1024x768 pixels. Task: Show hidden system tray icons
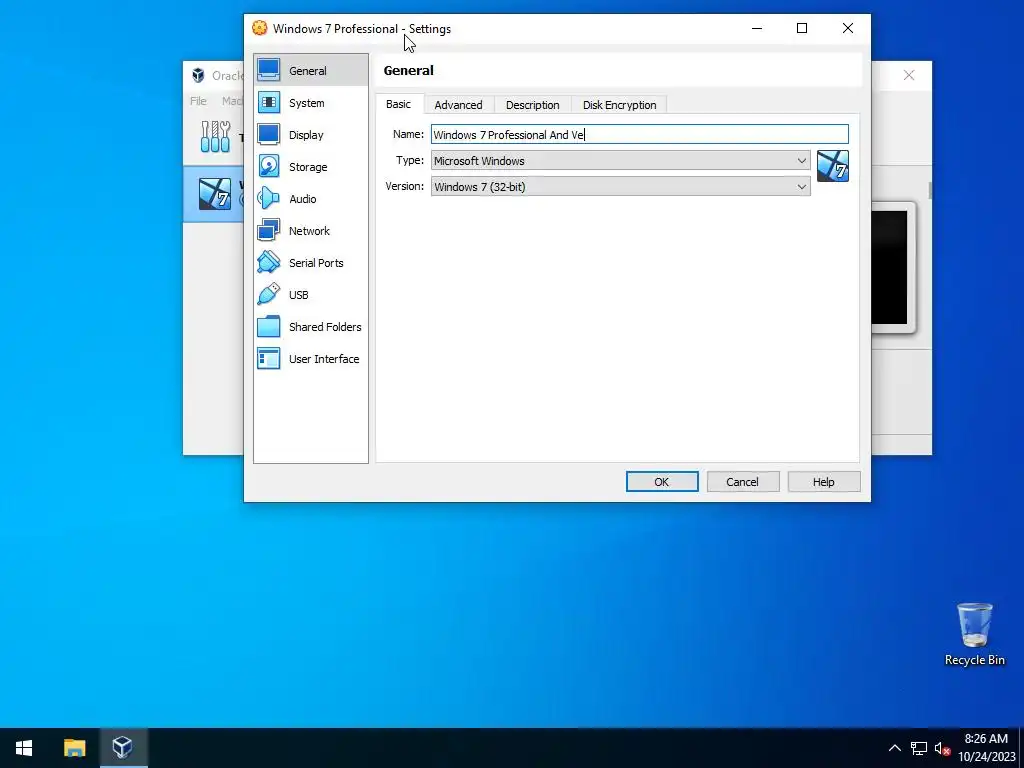tap(895, 748)
